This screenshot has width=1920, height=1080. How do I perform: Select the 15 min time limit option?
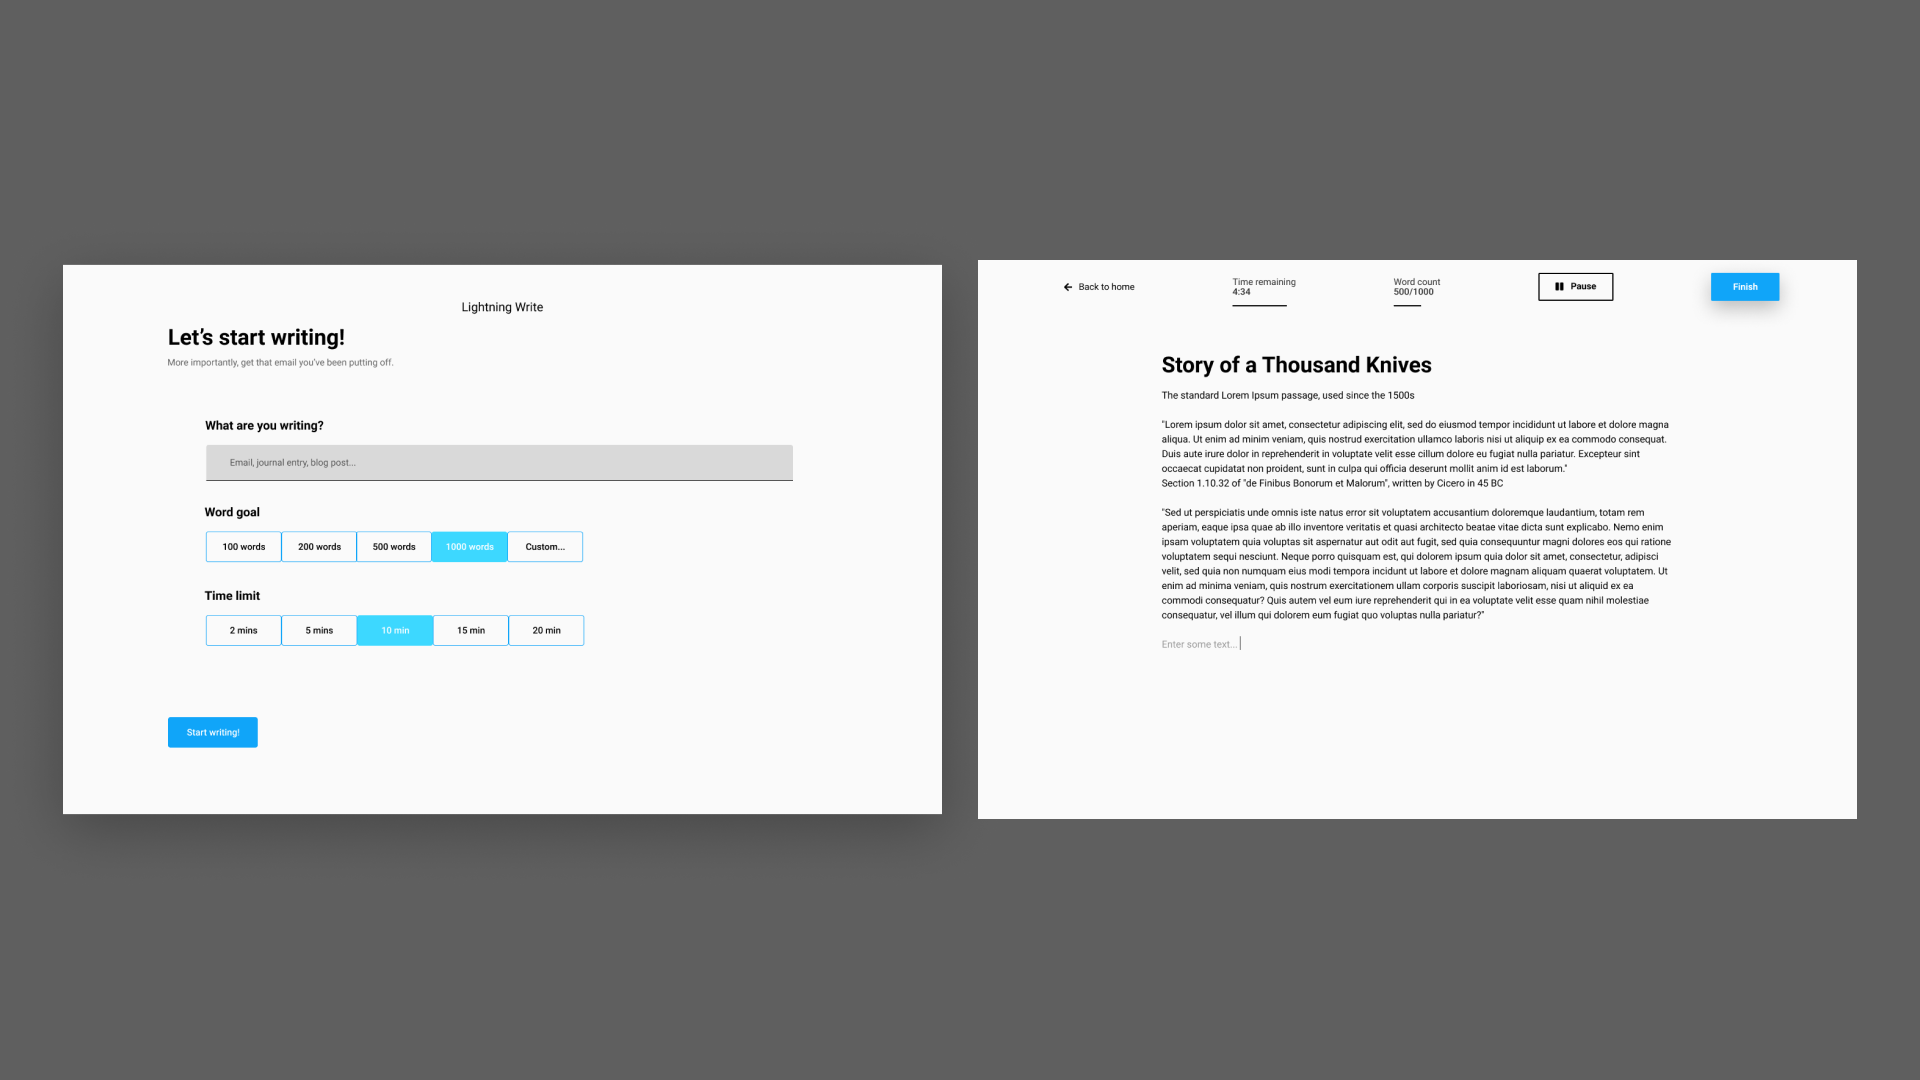tap(471, 630)
